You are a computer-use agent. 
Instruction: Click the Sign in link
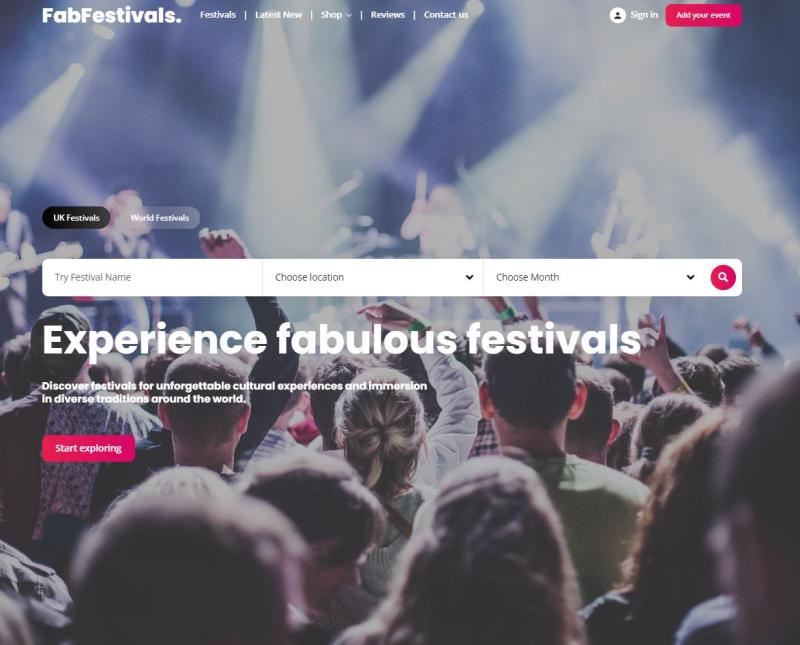[x=644, y=15]
